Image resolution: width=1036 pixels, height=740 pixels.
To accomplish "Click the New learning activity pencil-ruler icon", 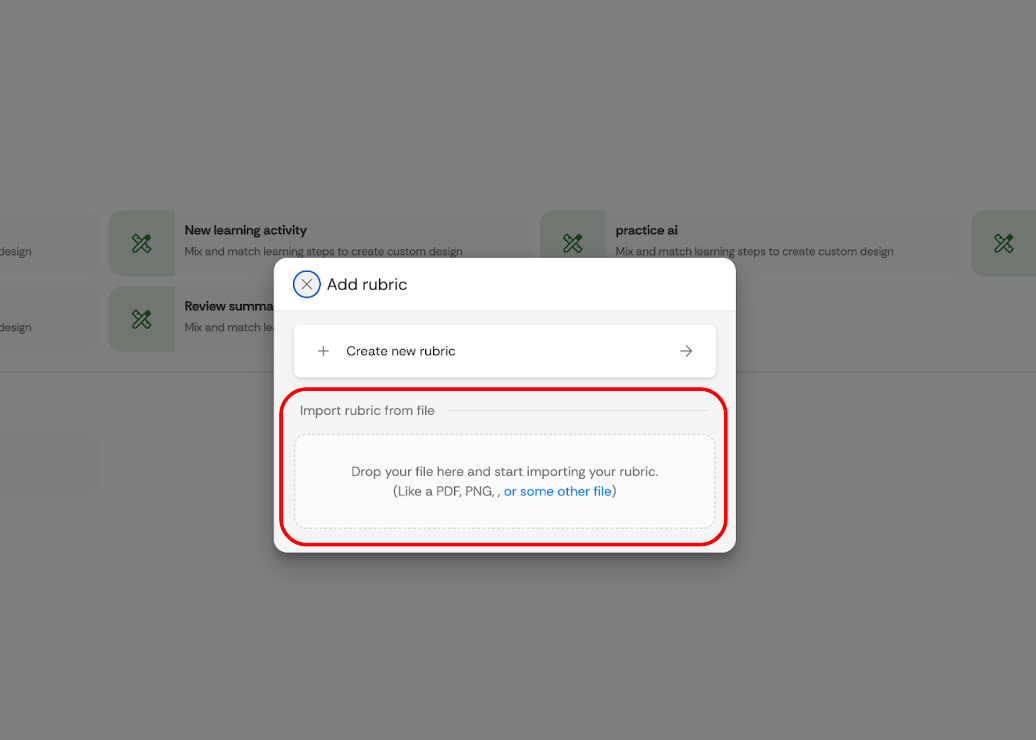I will pyautogui.click(x=142, y=243).
